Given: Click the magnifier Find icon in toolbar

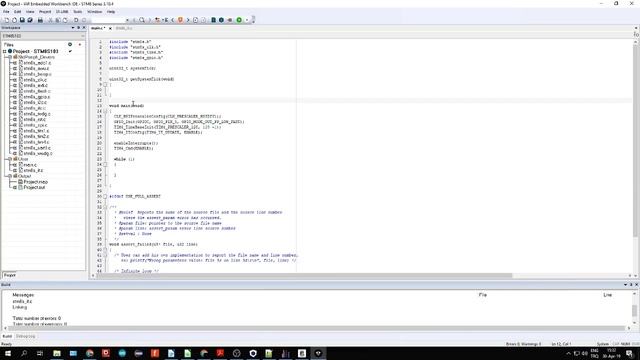Looking at the screenshot, I should pyautogui.click(x=142, y=20).
